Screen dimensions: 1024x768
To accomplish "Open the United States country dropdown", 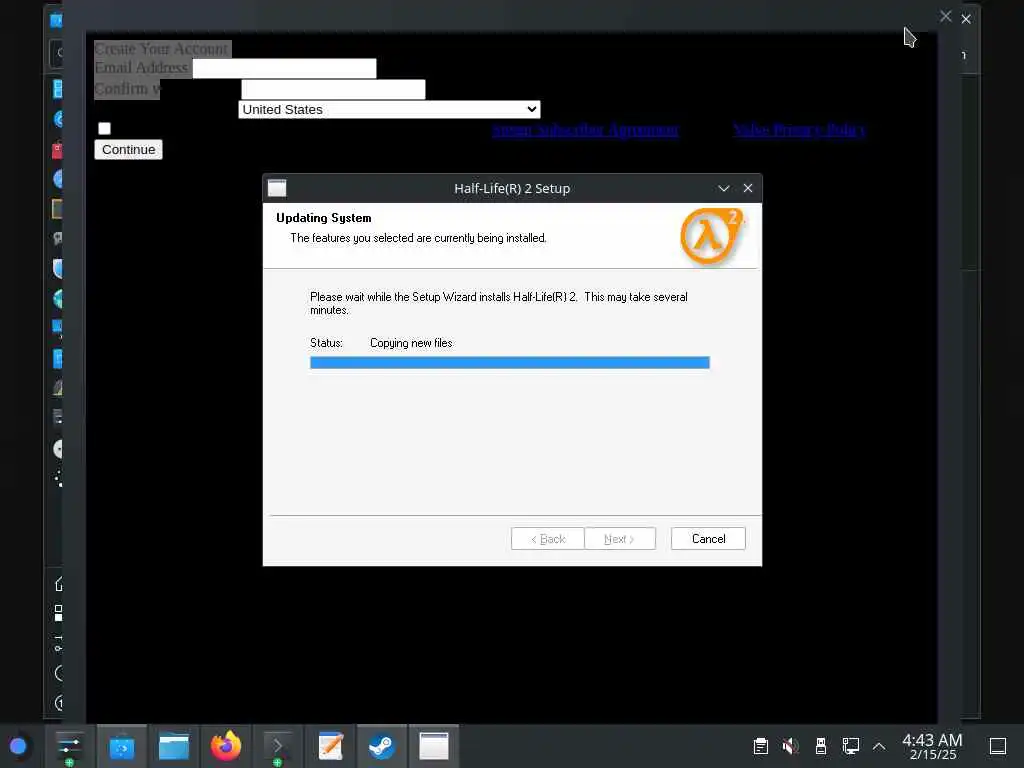I will coord(389,110).
